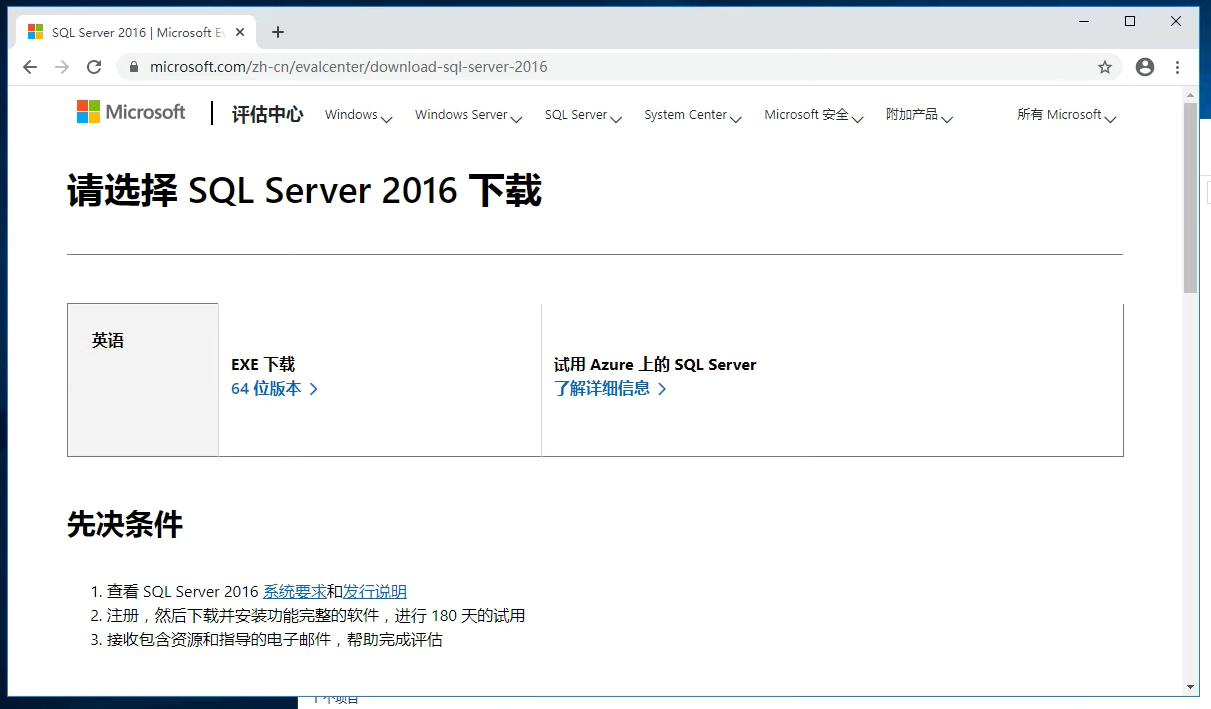The width and height of the screenshot is (1211, 709).
Task: Maximize the Chrome window
Action: click(x=1130, y=20)
